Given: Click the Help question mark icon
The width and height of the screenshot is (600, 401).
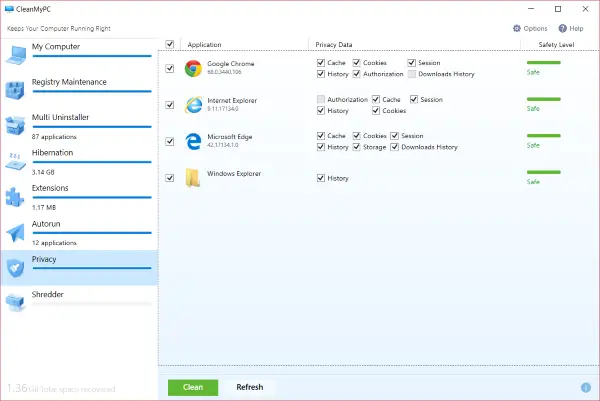Looking at the screenshot, I should point(562,28).
